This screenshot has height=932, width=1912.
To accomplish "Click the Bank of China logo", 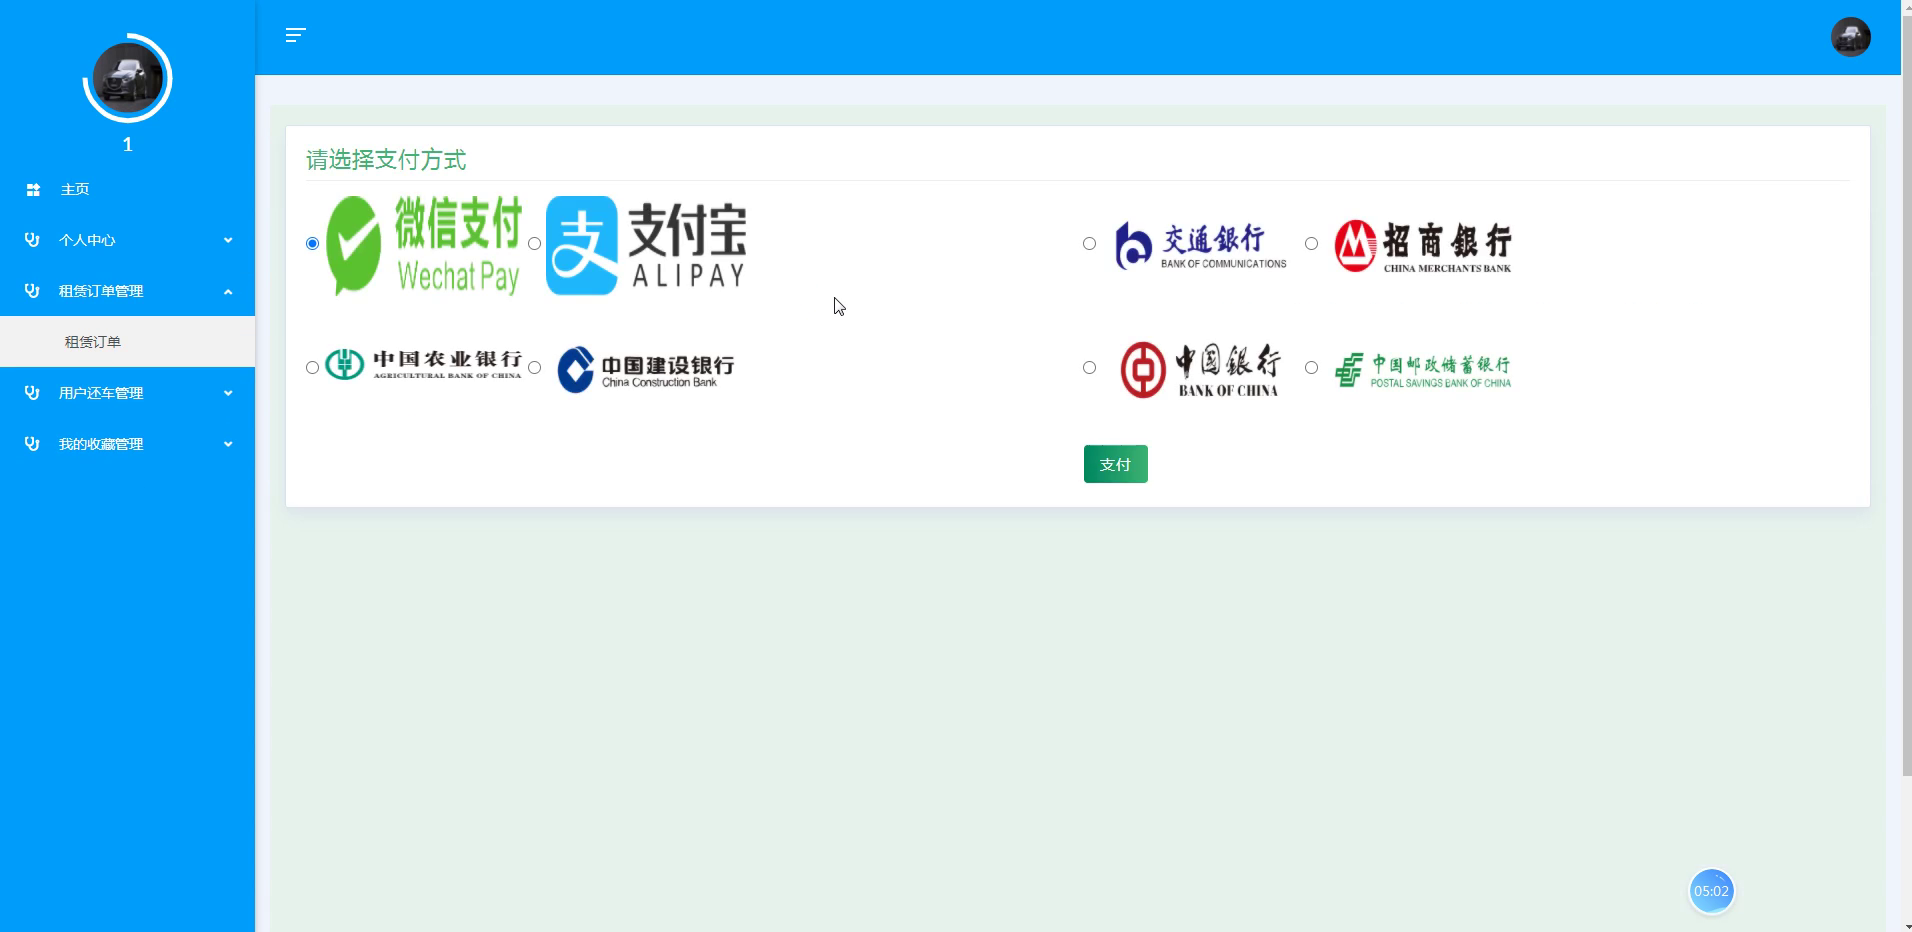I will coord(1200,370).
